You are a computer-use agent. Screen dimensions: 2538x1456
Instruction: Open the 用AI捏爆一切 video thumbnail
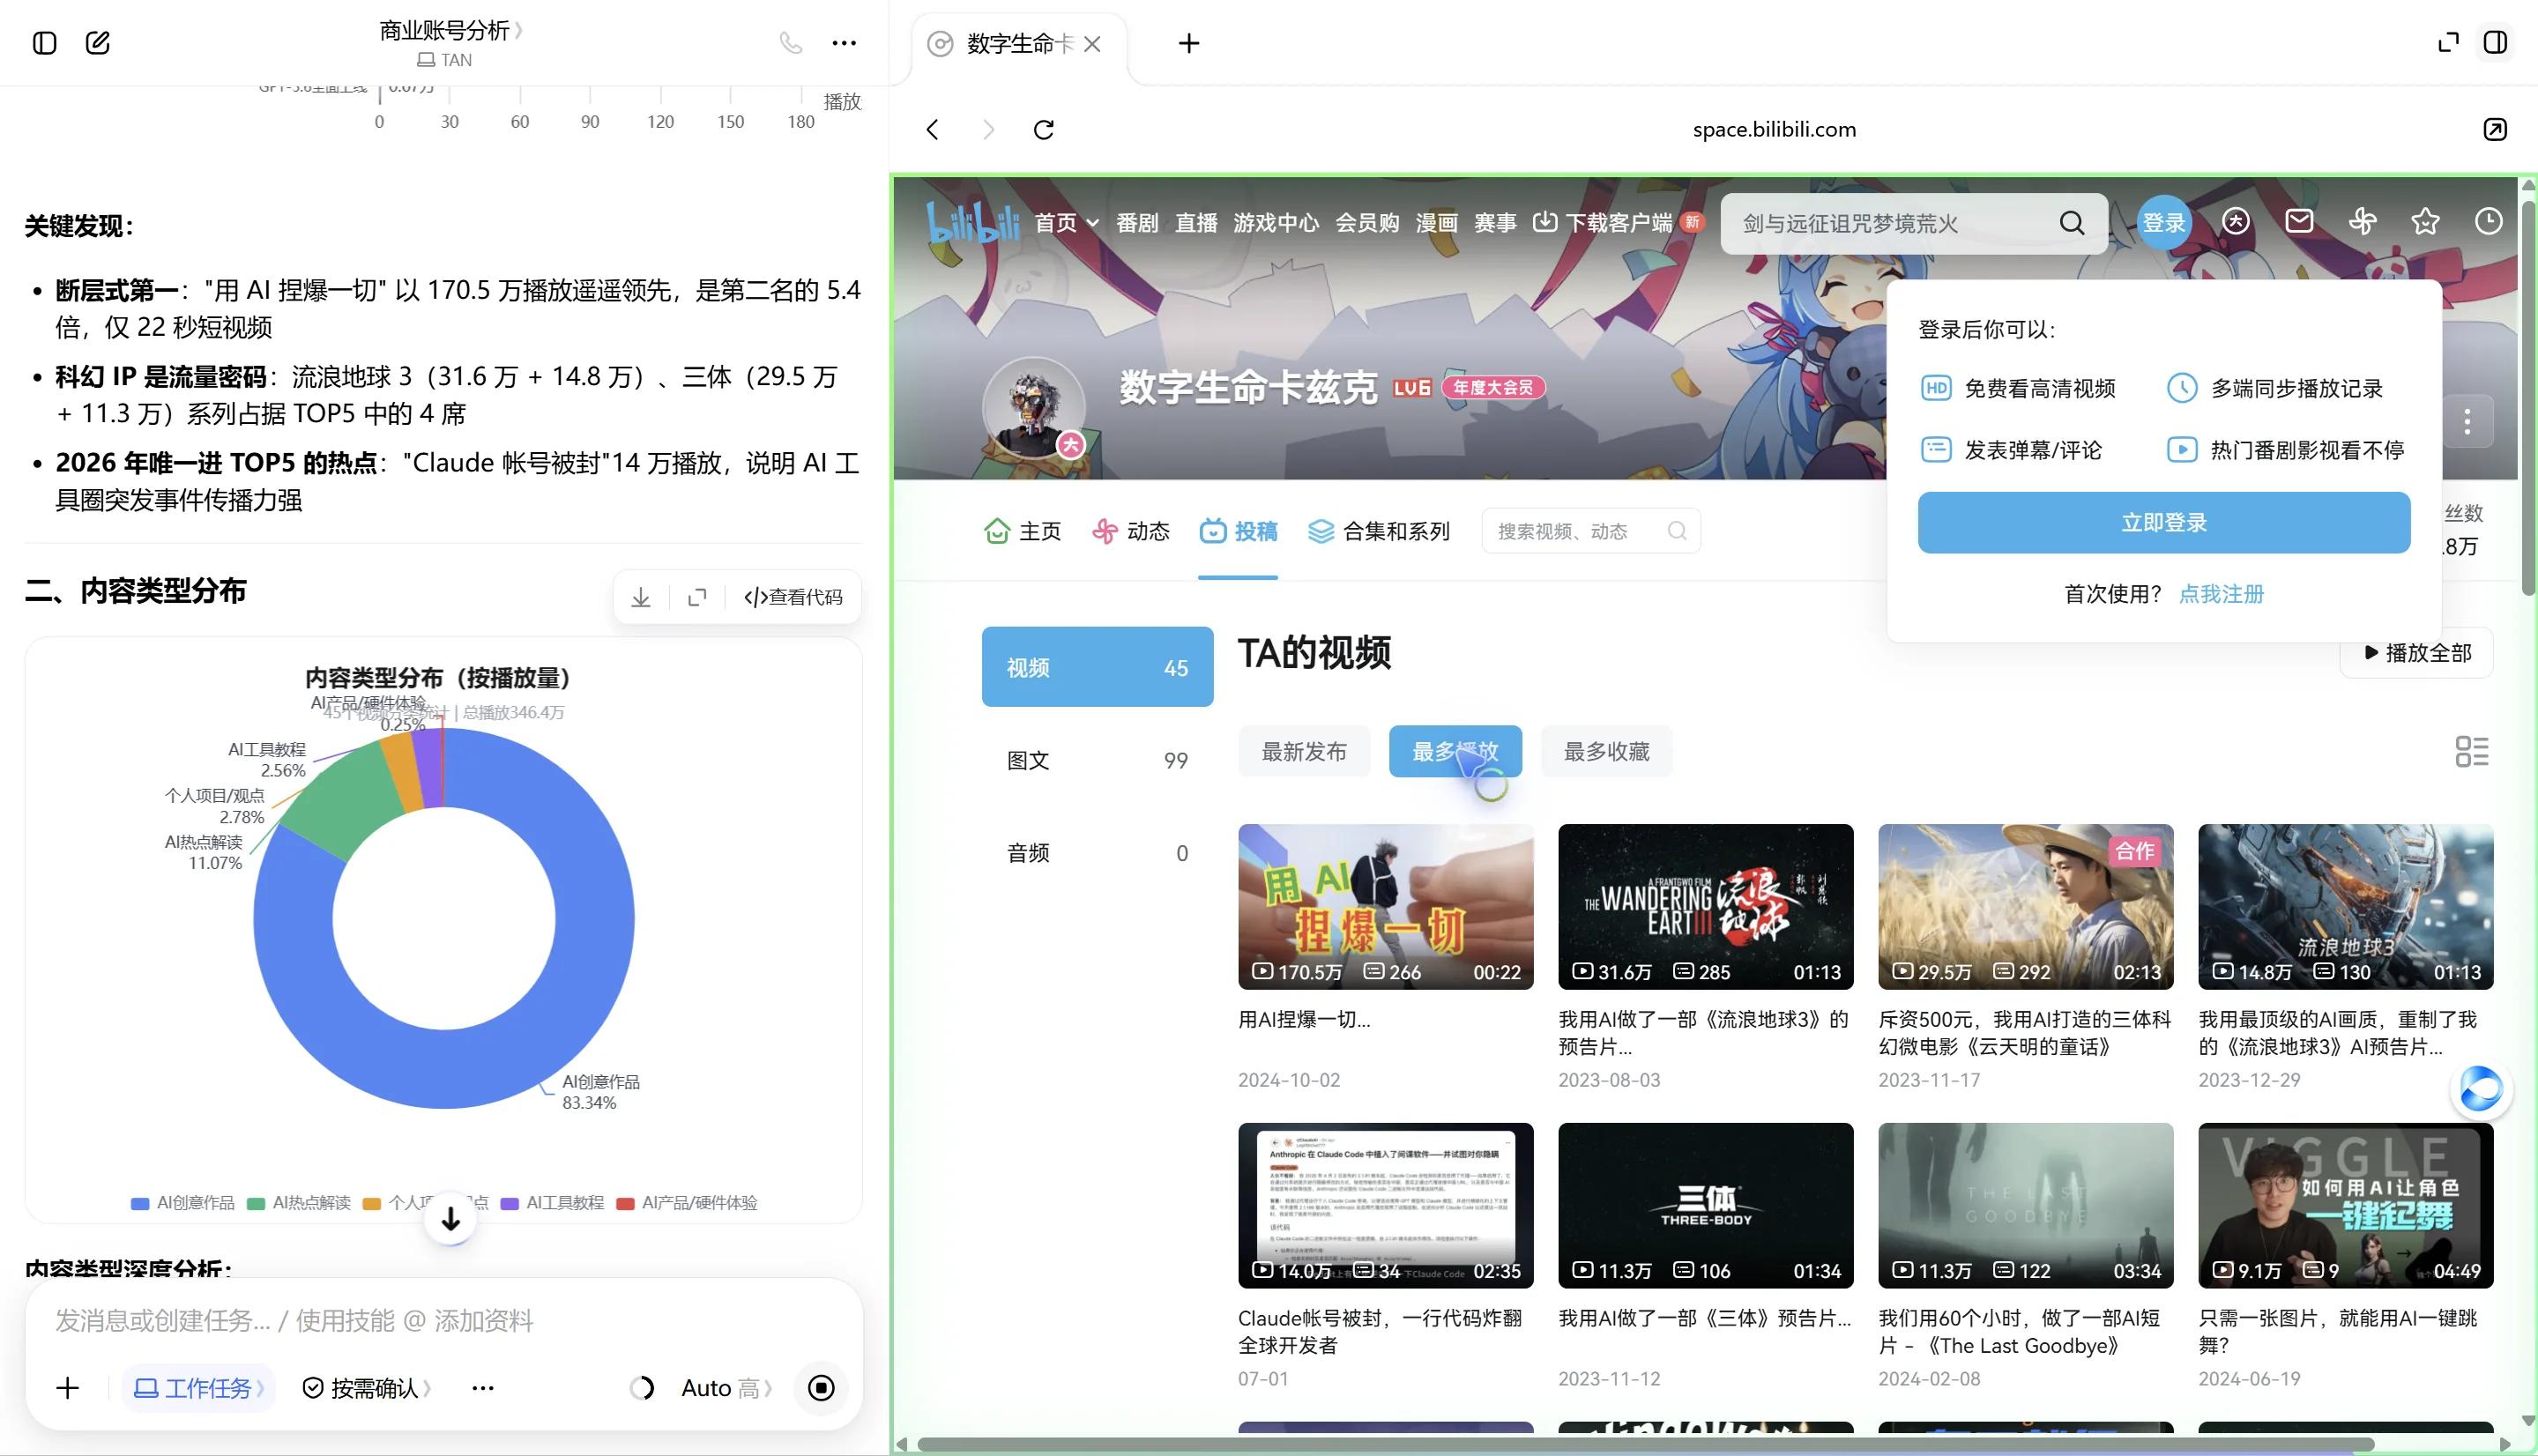tap(1385, 906)
